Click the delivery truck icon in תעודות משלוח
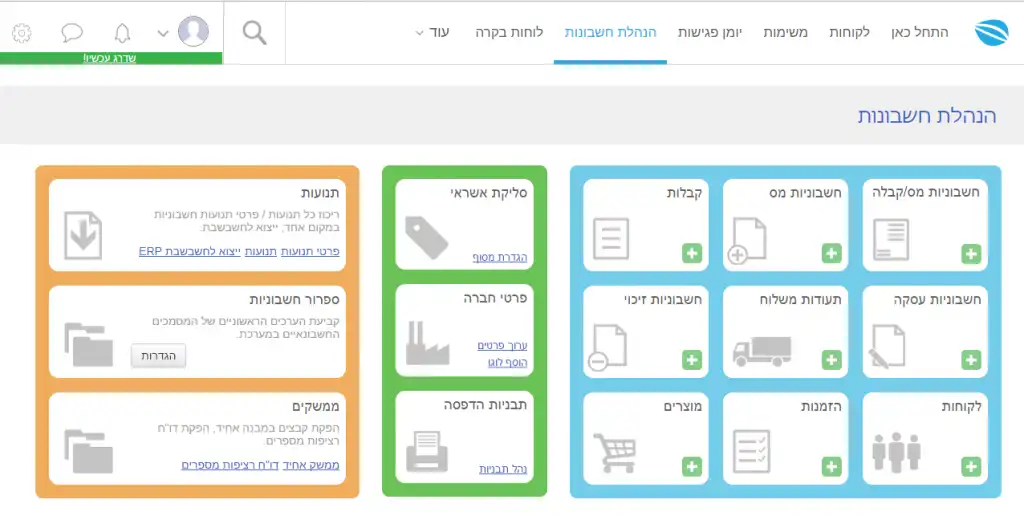The width and height of the screenshot is (1024, 516). click(761, 350)
